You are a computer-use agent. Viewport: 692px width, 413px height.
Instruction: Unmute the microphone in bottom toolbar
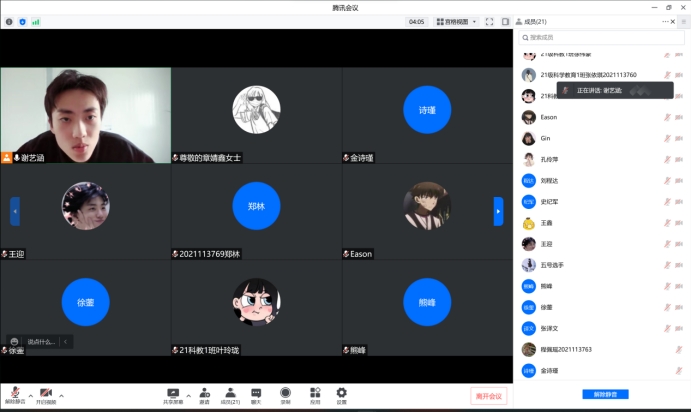[x=14, y=393]
